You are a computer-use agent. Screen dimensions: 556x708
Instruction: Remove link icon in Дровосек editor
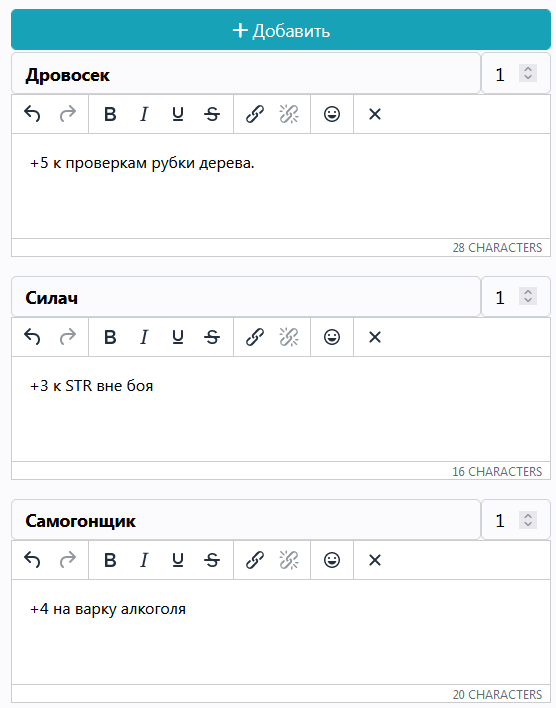coord(289,114)
